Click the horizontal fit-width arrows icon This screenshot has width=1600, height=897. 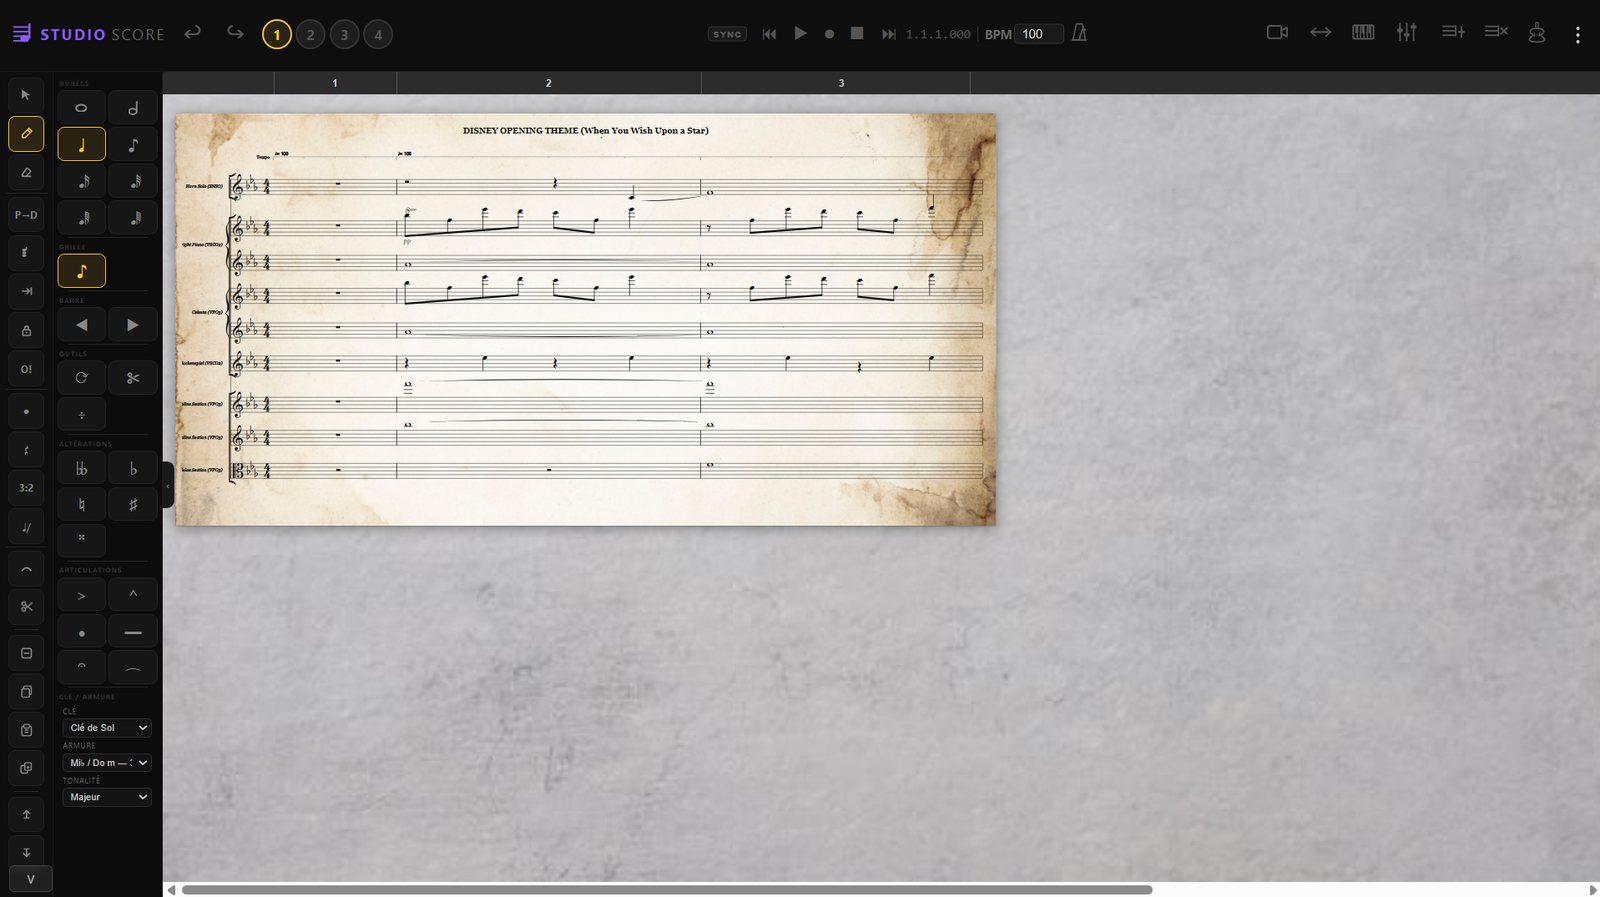tap(1321, 32)
